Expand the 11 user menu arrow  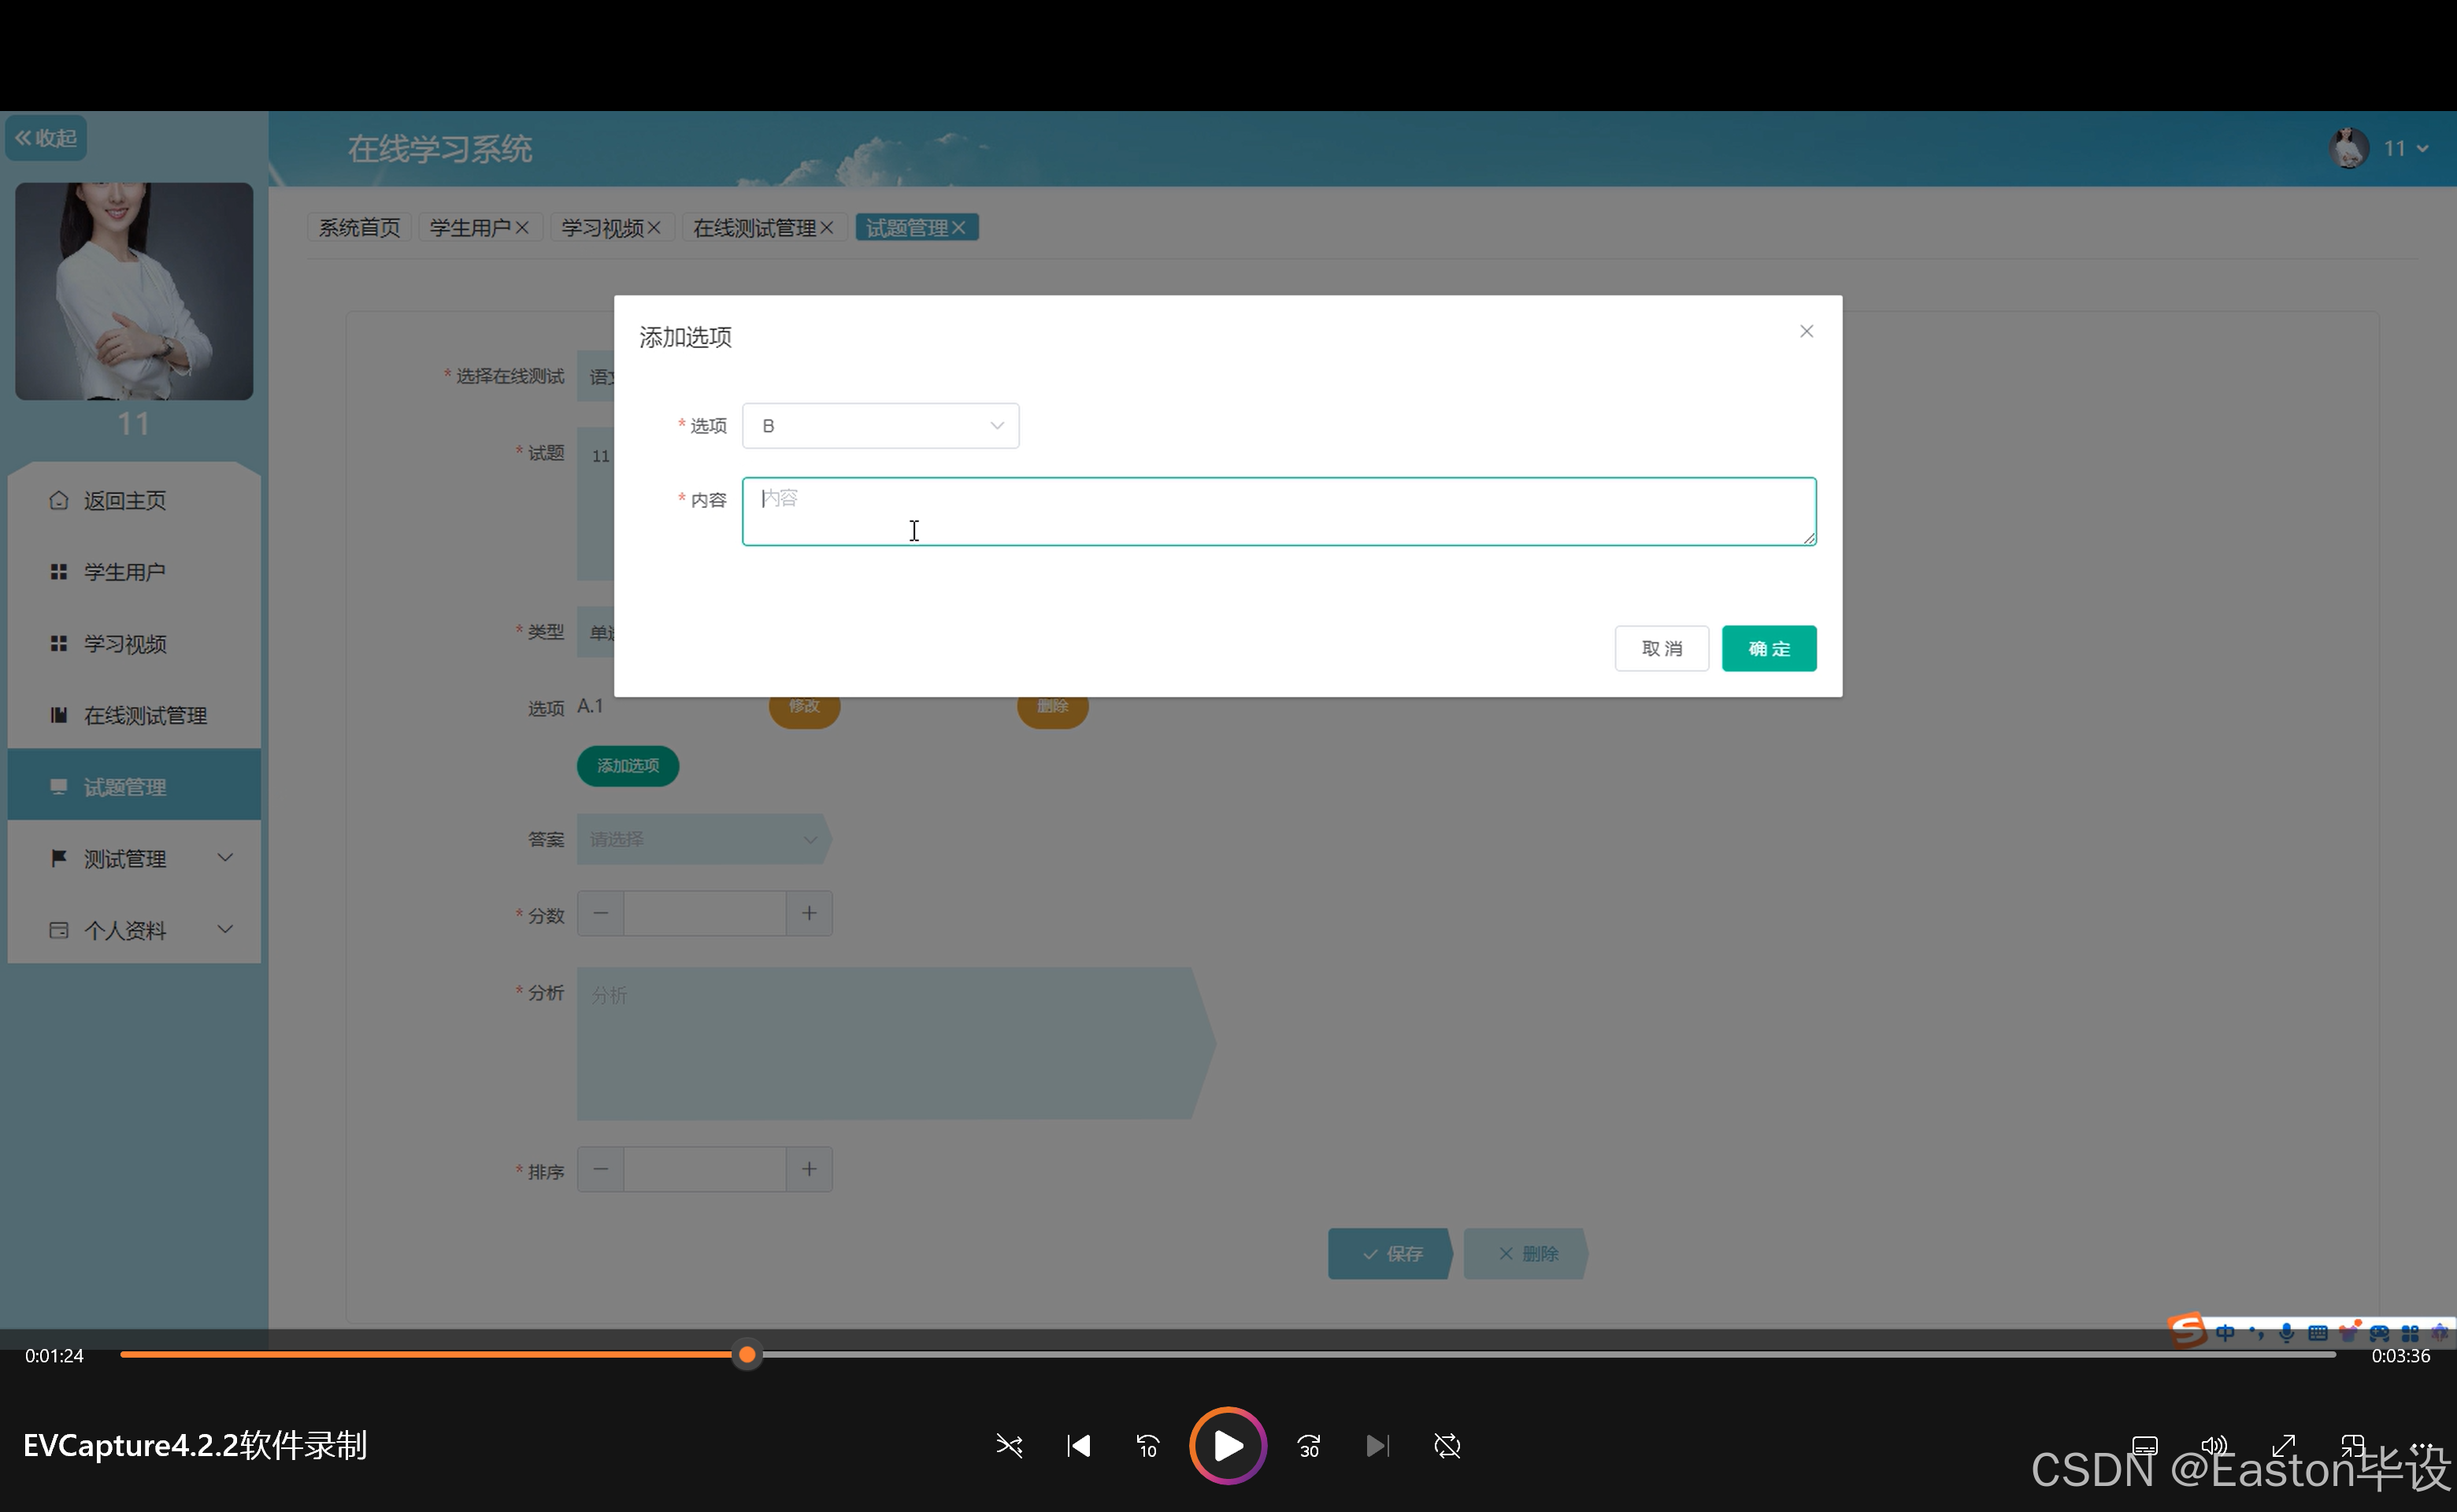[x=2422, y=149]
